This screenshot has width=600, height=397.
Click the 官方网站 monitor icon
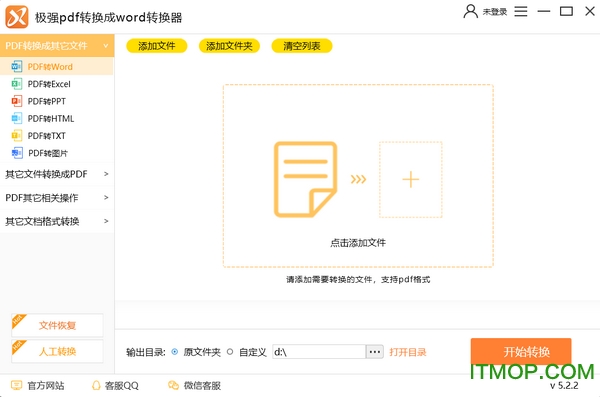tap(16, 385)
